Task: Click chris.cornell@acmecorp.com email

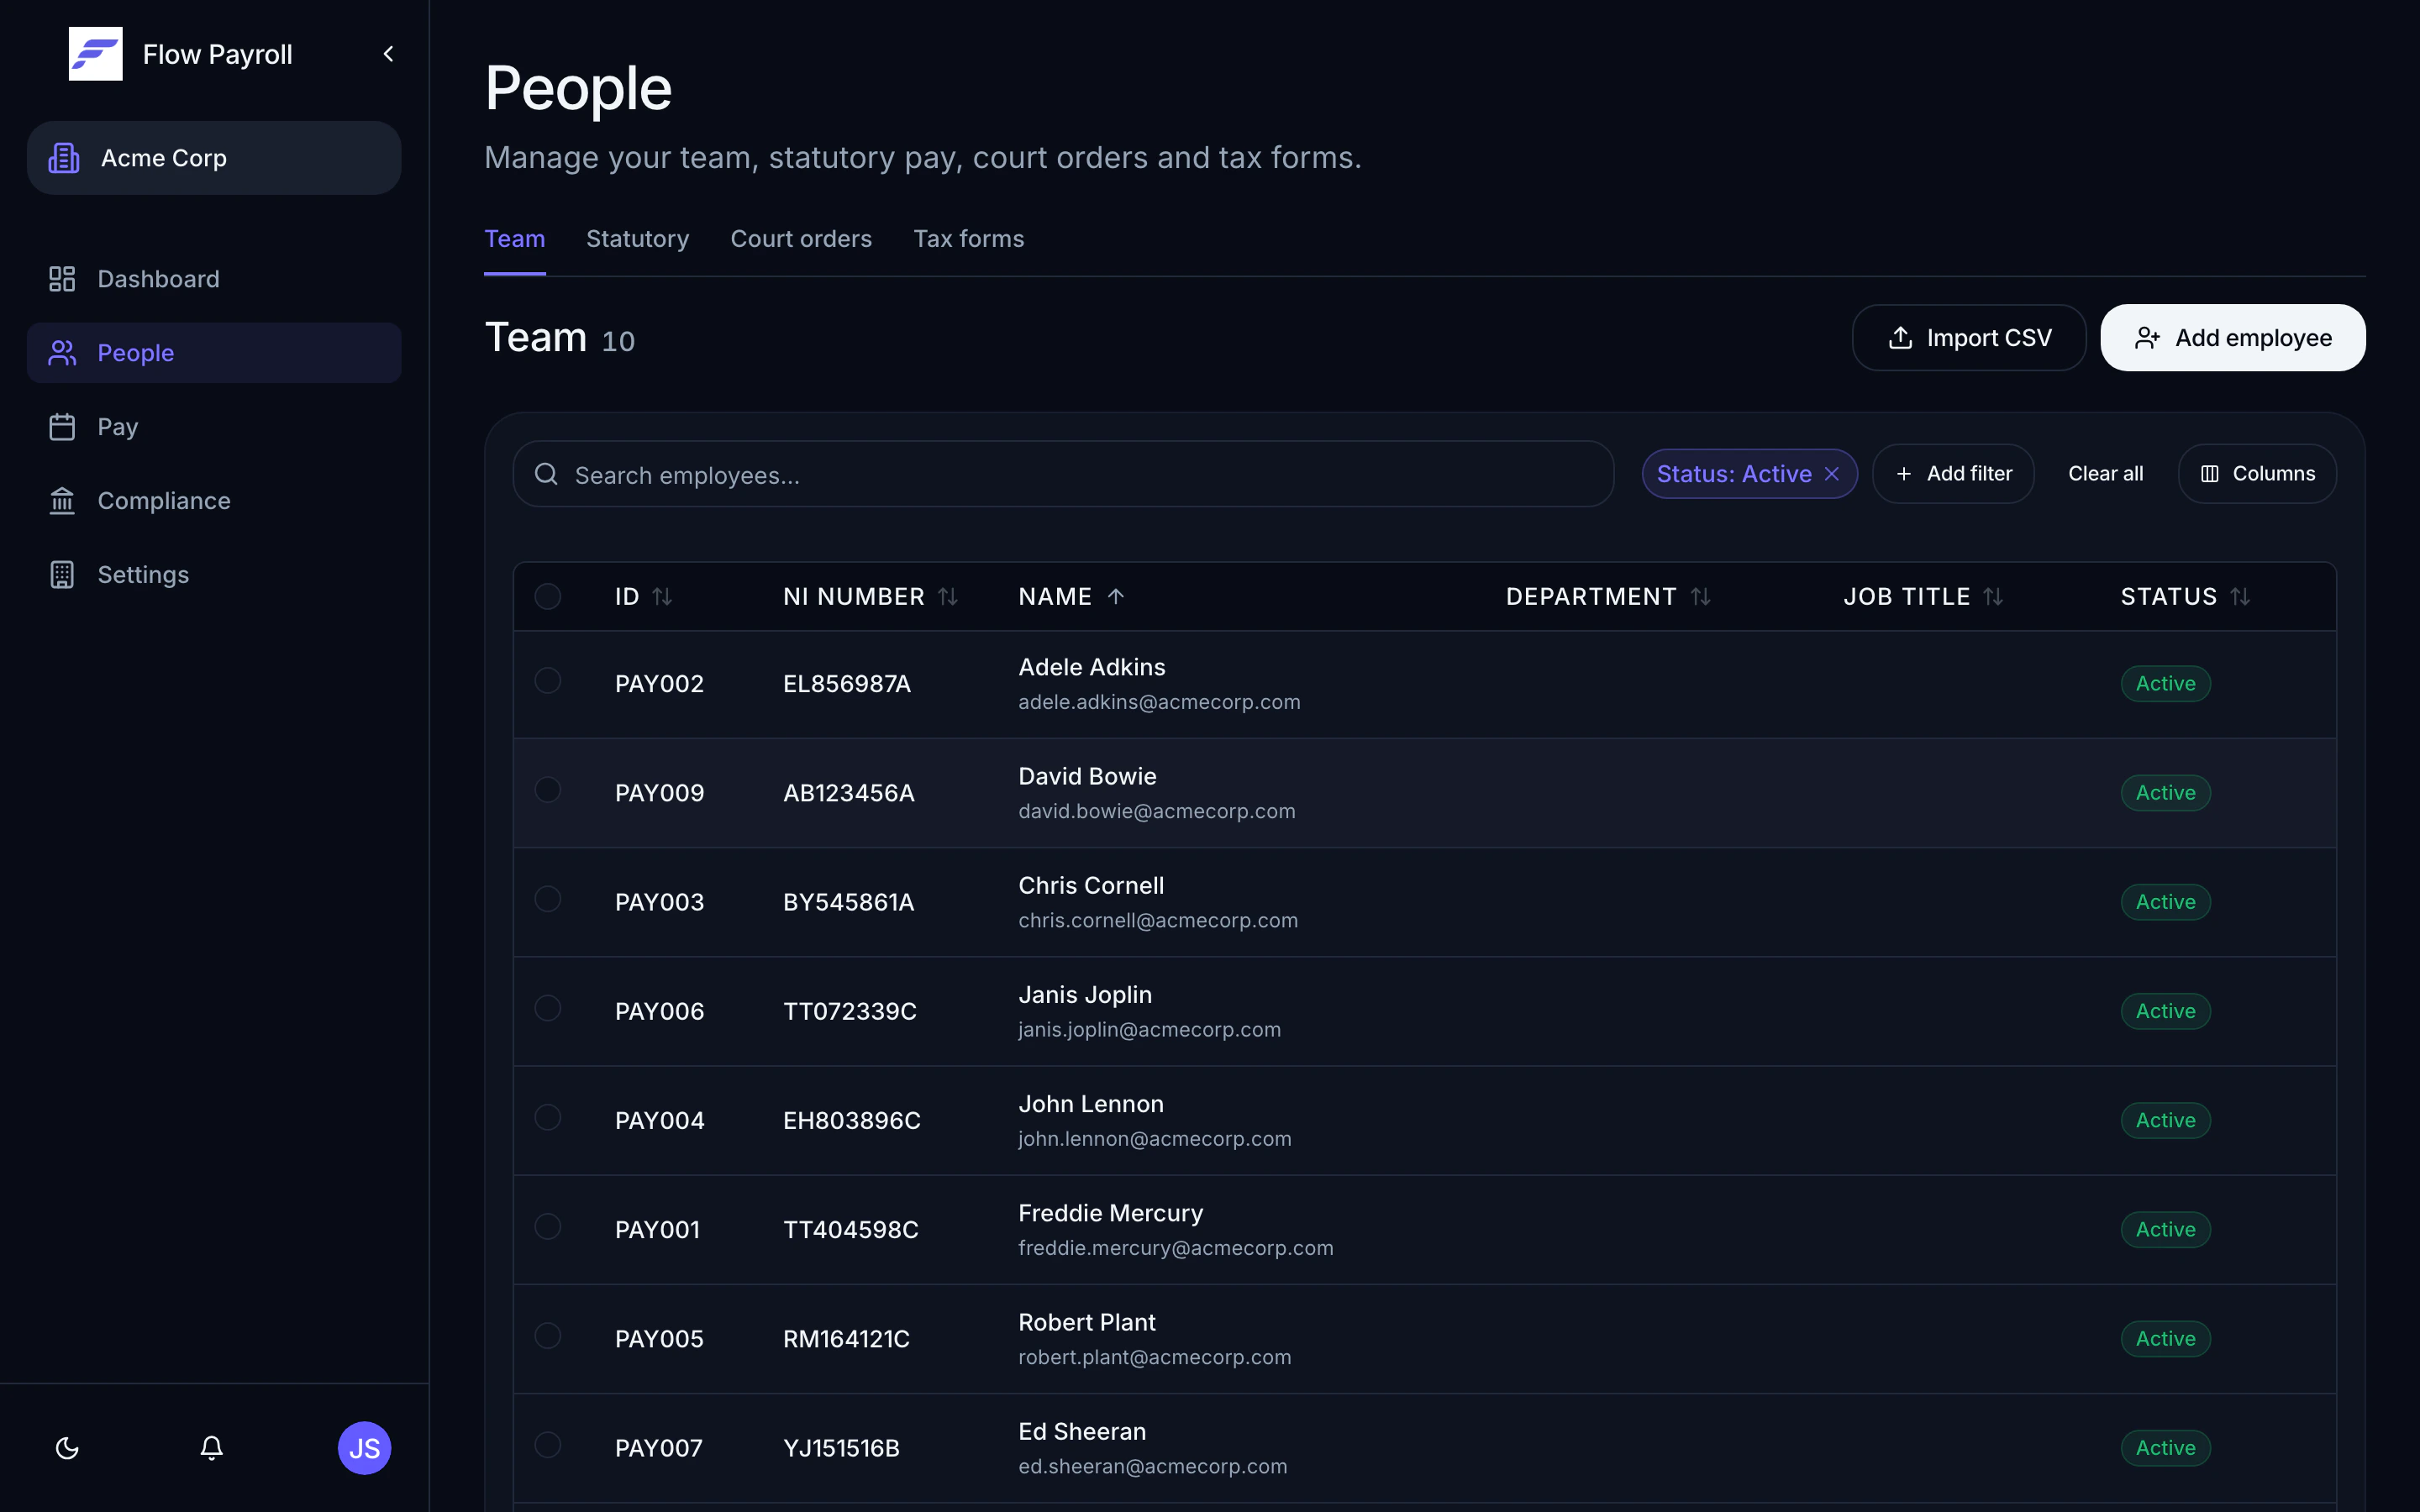Action: point(1158,920)
